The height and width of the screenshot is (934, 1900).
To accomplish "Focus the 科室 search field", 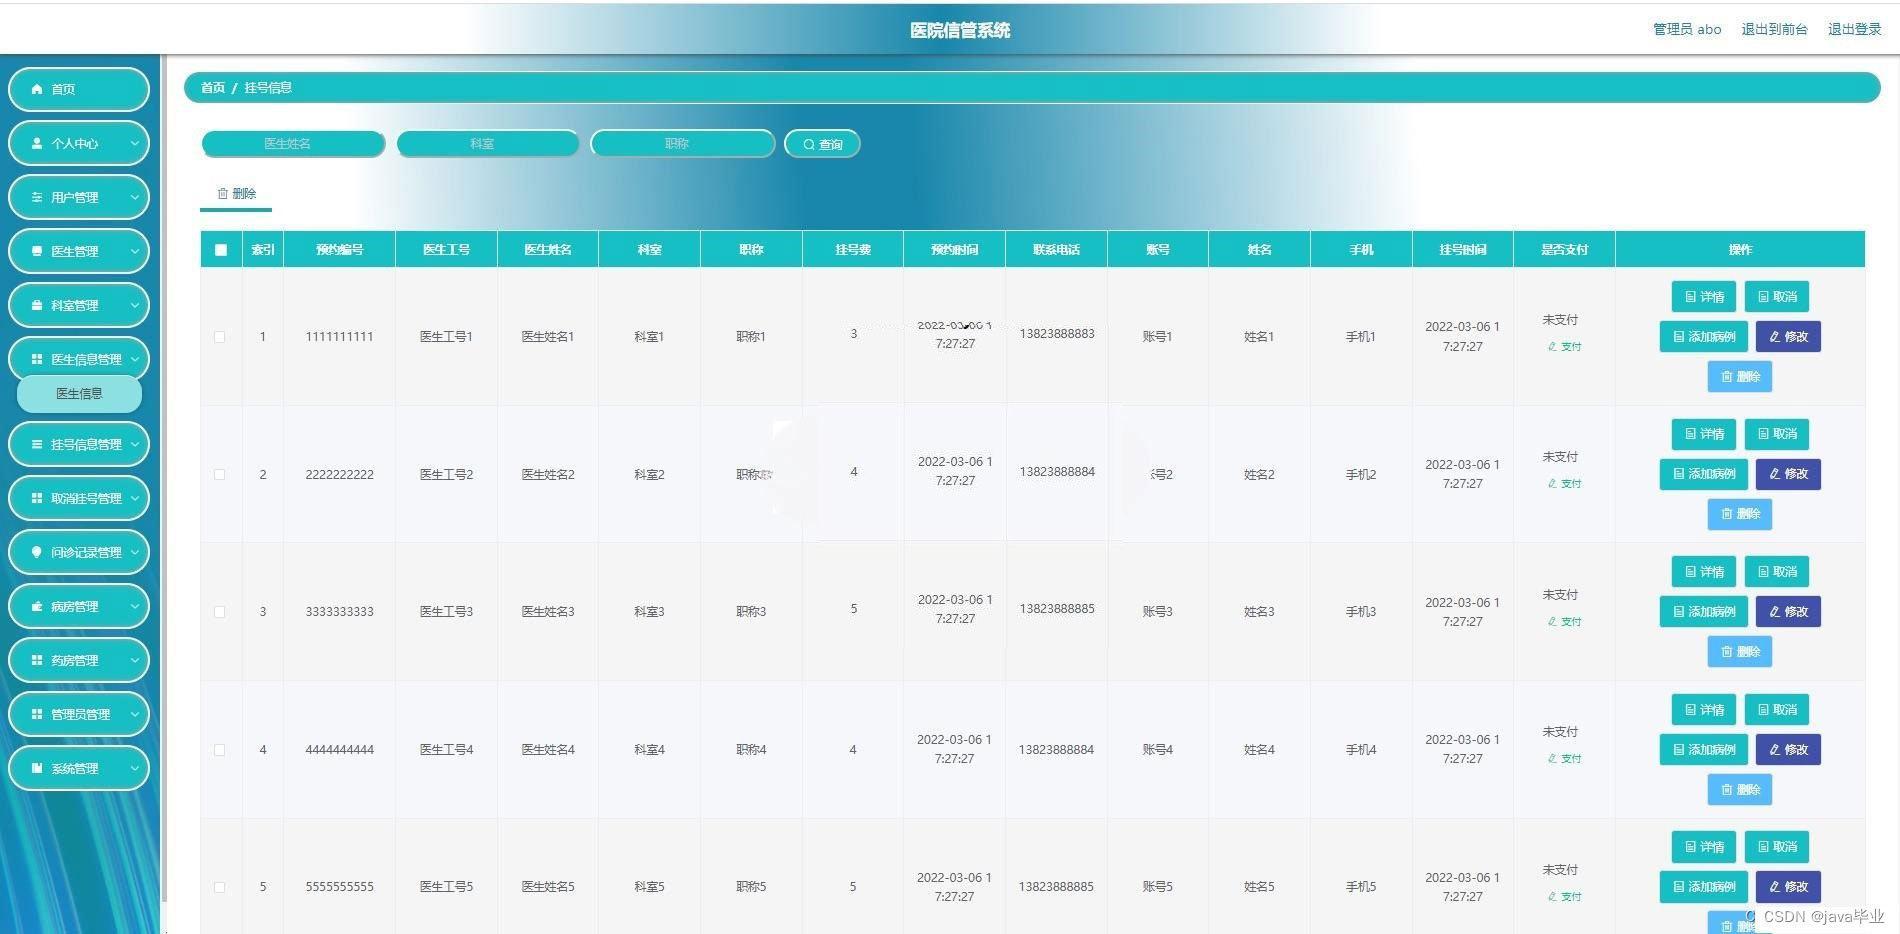I will tap(488, 144).
